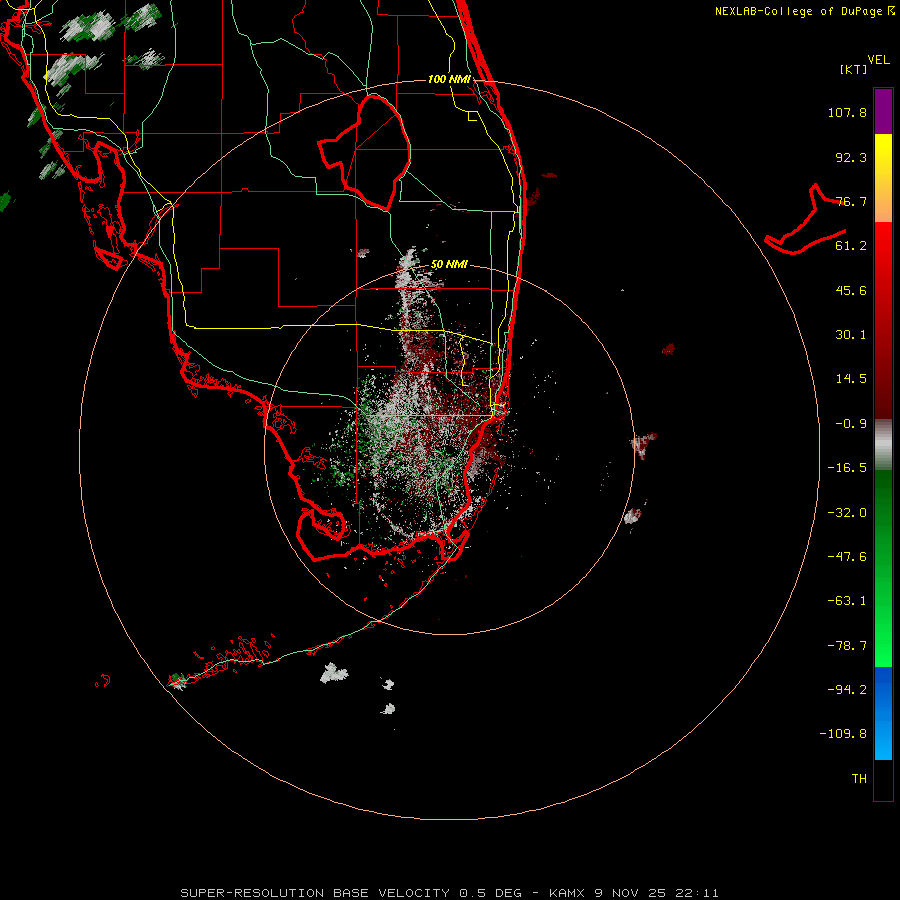Click the [KT] units label

click(x=854, y=69)
